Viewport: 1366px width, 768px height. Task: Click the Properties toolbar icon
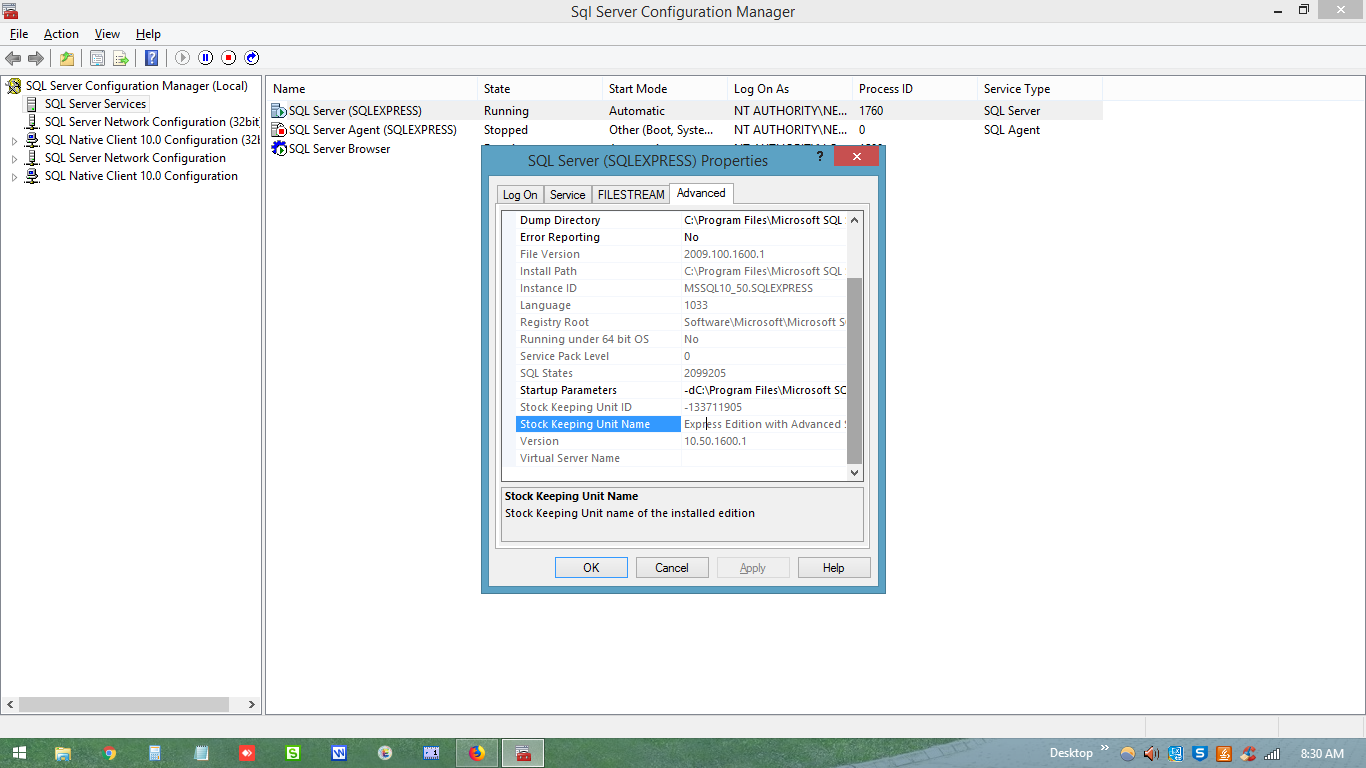(97, 58)
